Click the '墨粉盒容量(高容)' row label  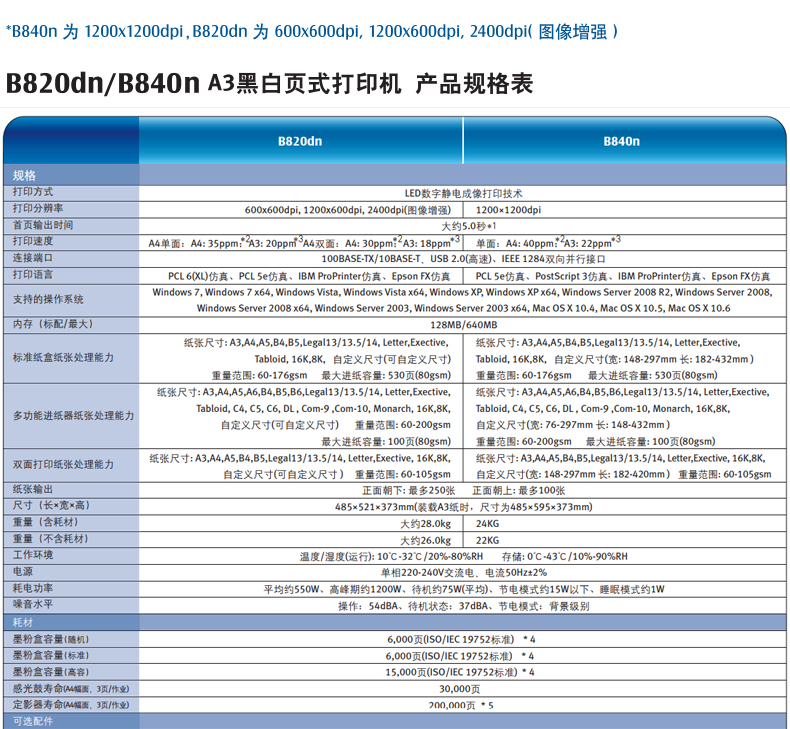[50, 672]
